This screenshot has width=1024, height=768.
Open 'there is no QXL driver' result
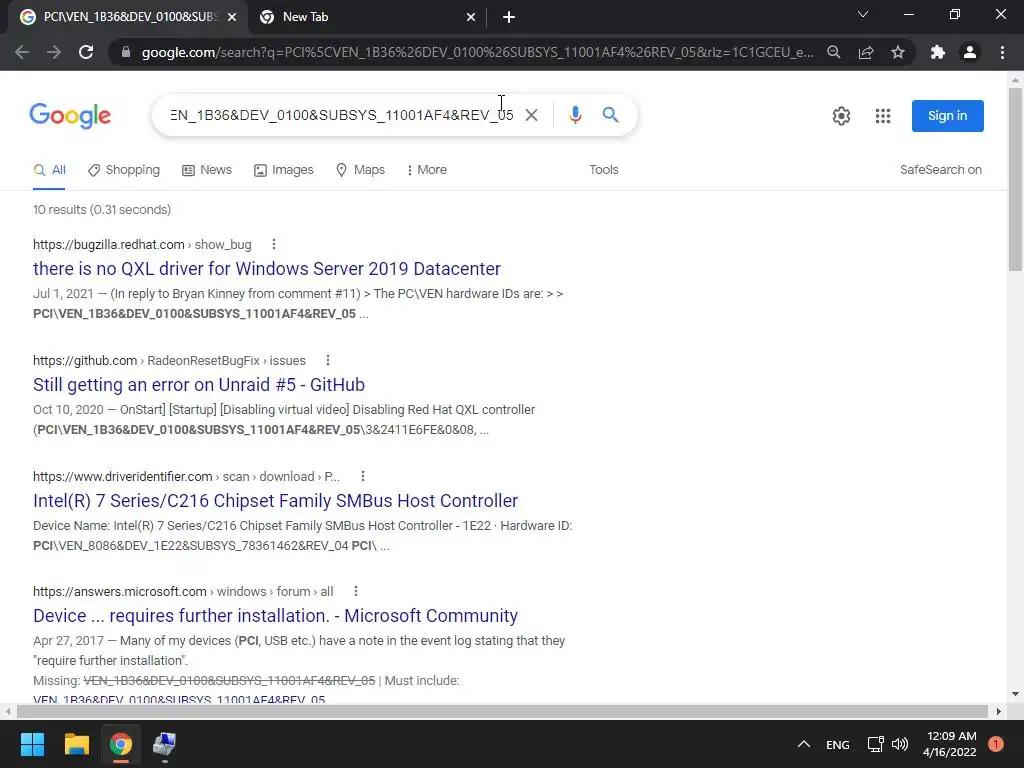click(266, 268)
